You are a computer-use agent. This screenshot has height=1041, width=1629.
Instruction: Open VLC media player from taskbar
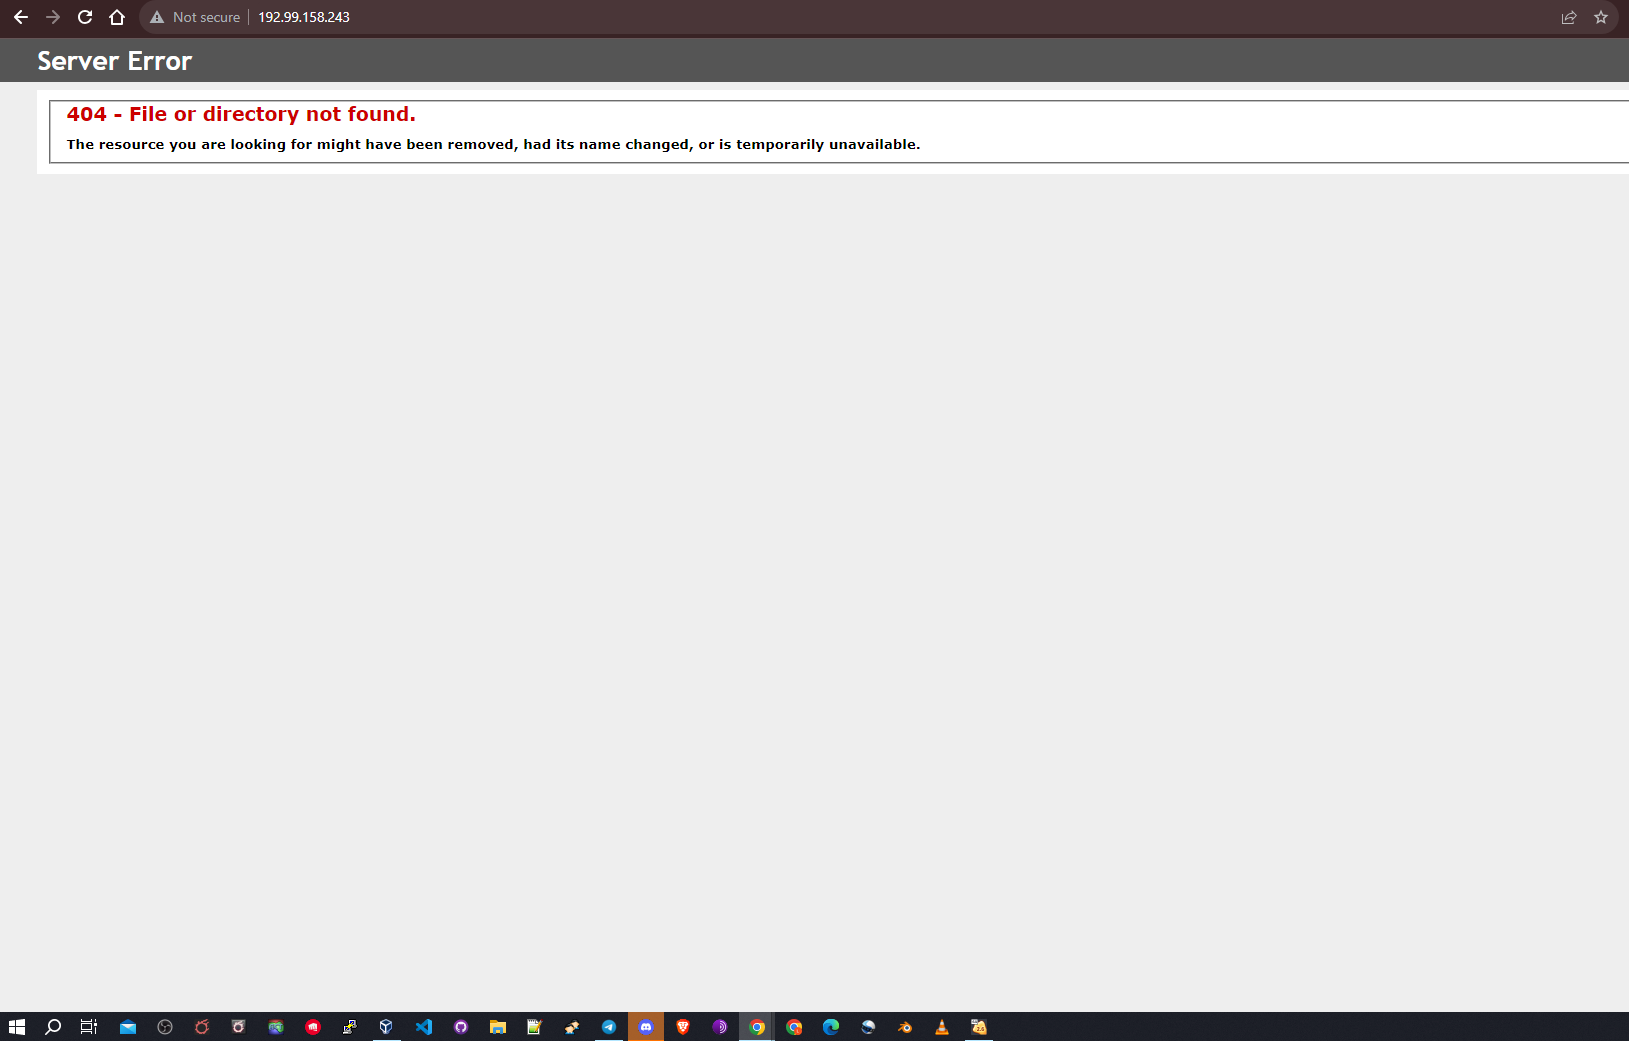tap(942, 1027)
